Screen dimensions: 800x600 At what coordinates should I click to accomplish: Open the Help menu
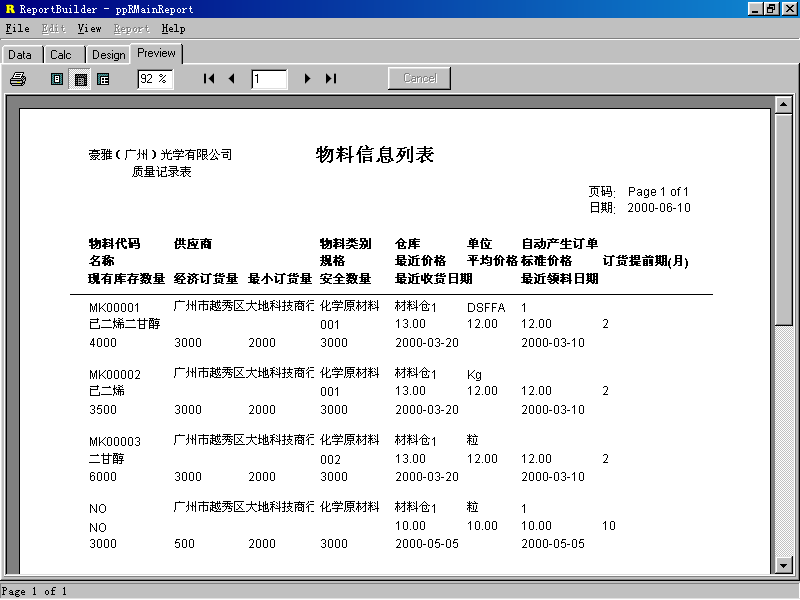click(173, 29)
